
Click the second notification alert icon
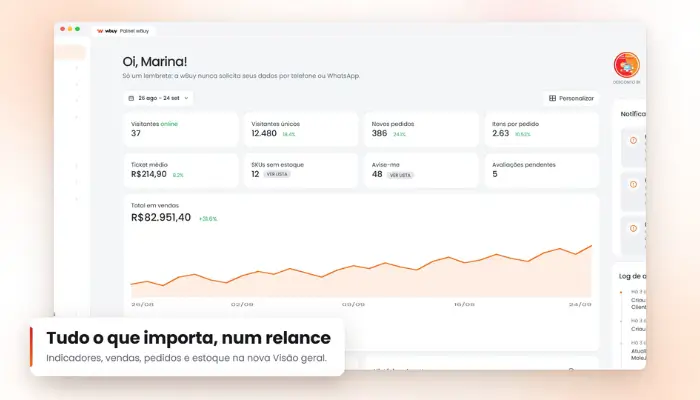(x=633, y=184)
